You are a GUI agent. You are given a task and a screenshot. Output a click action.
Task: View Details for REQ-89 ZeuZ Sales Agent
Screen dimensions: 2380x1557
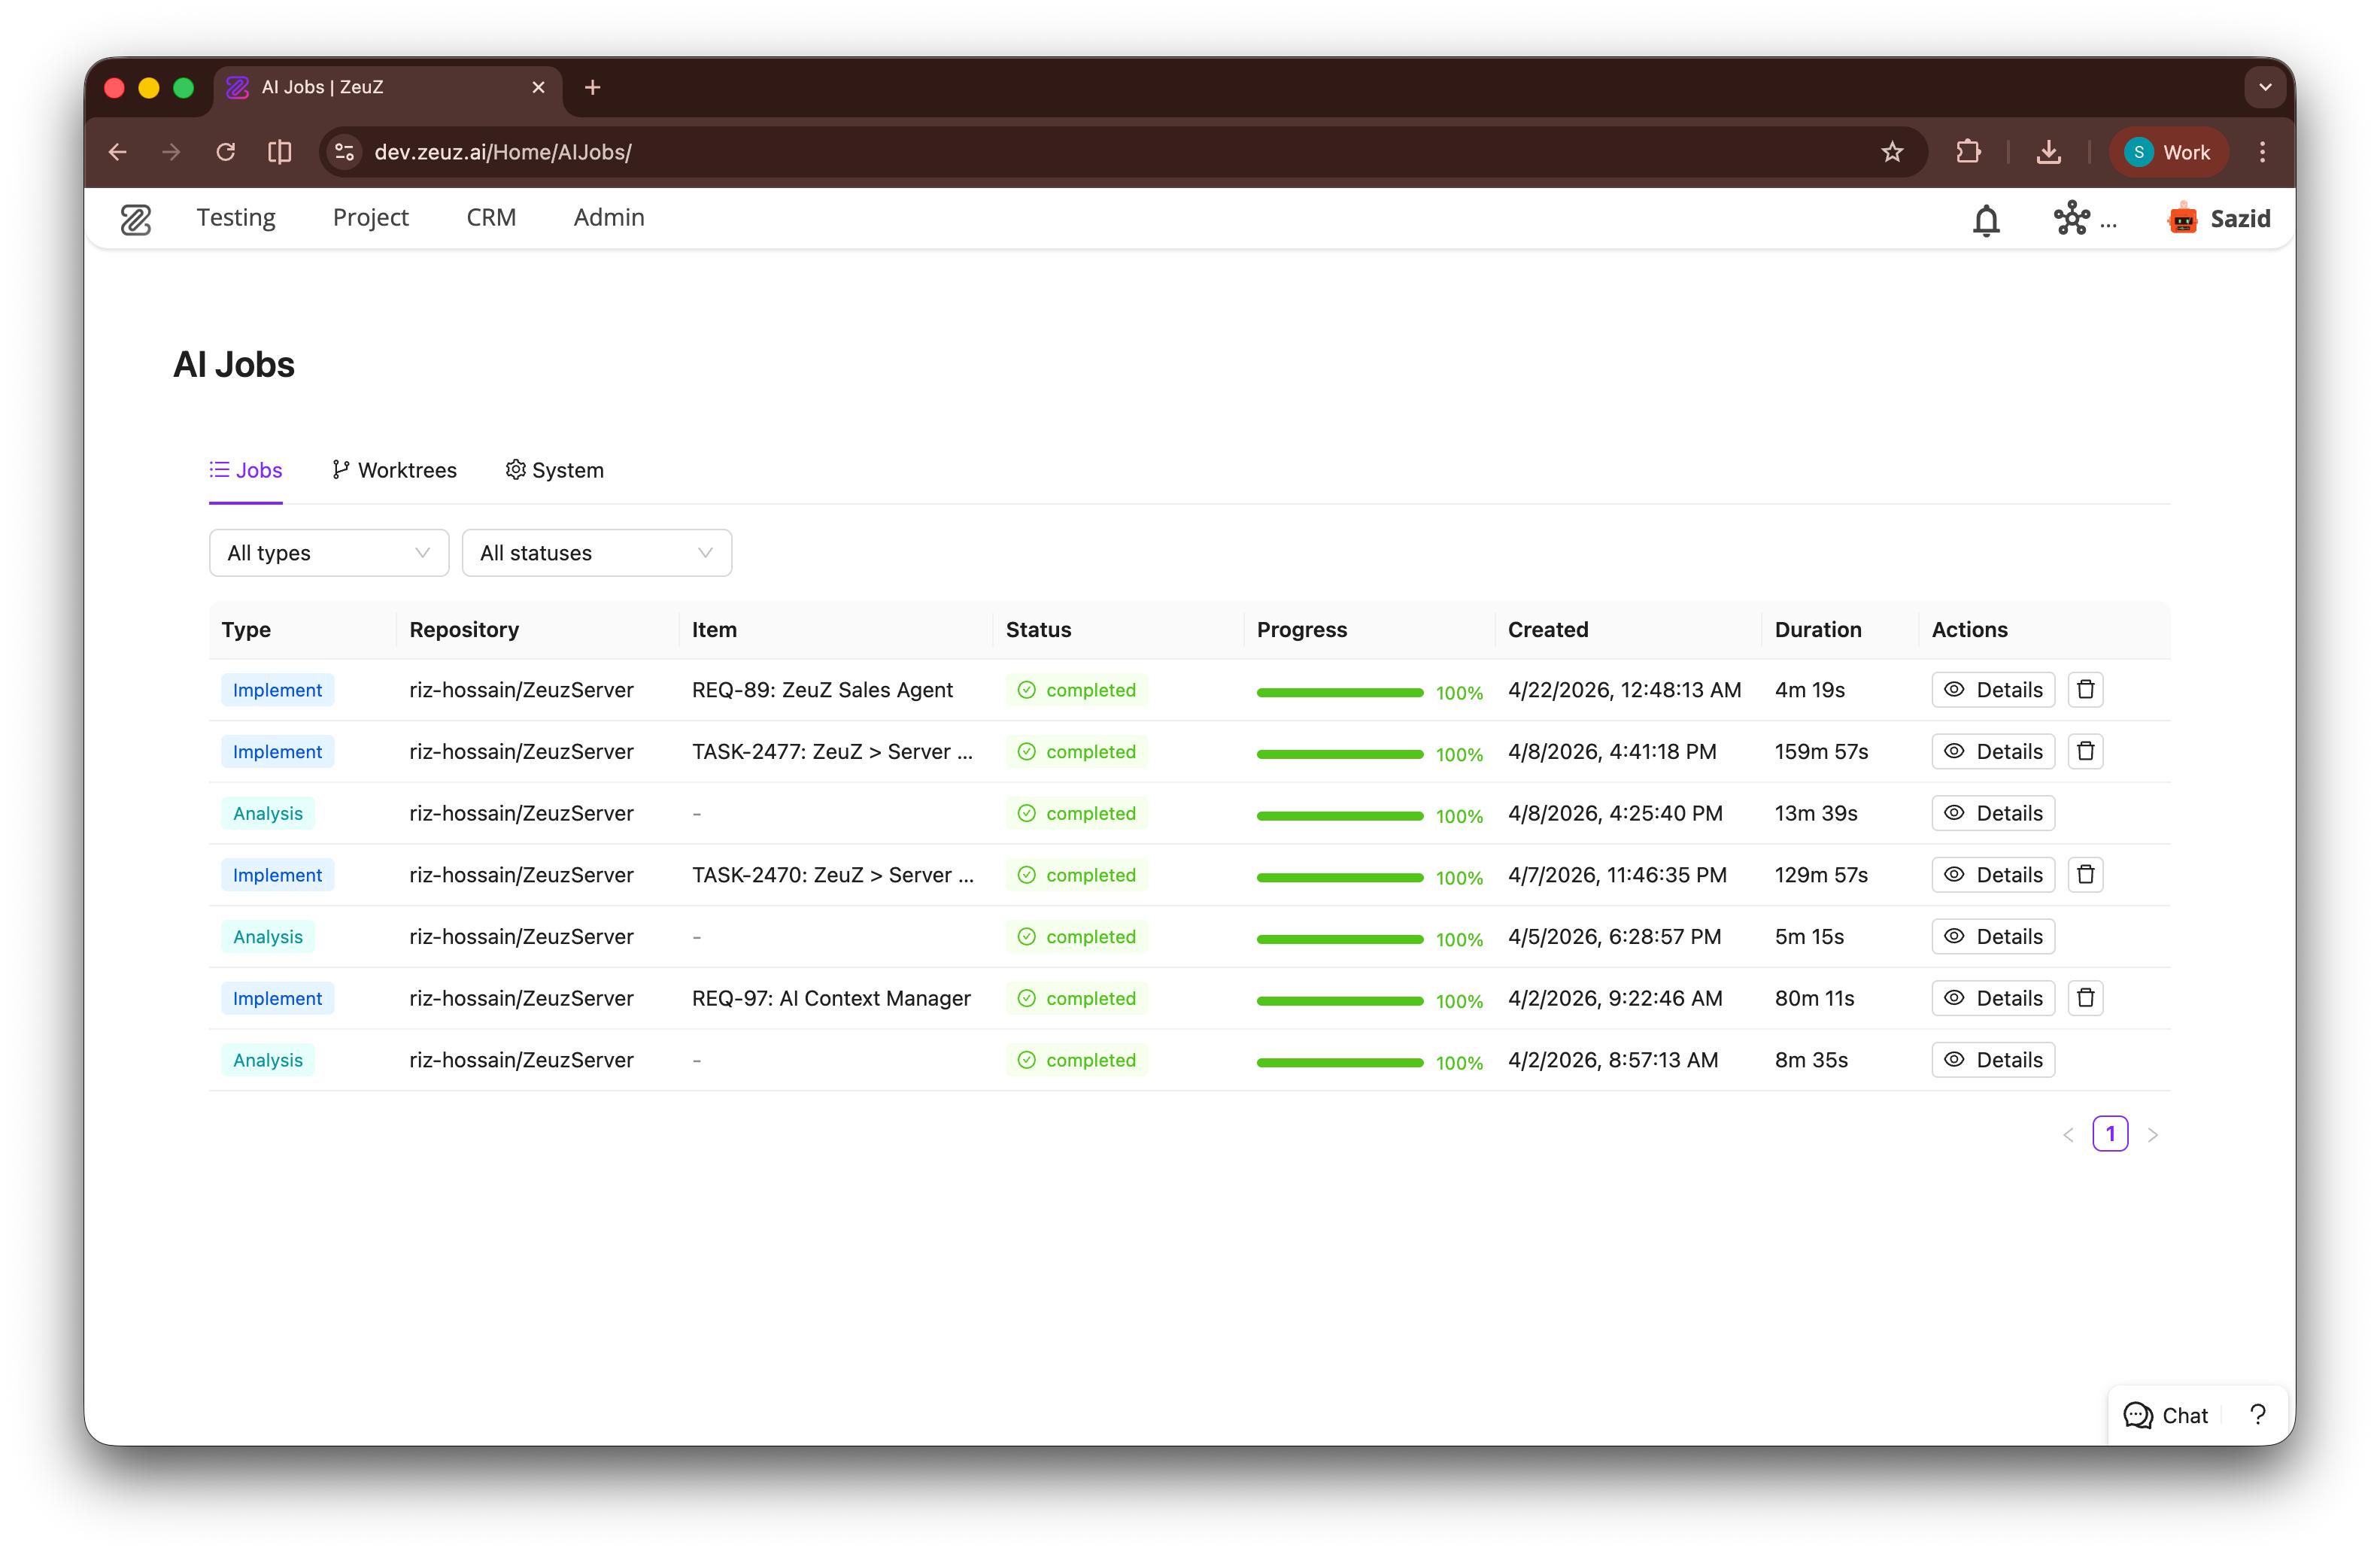coord(1993,690)
